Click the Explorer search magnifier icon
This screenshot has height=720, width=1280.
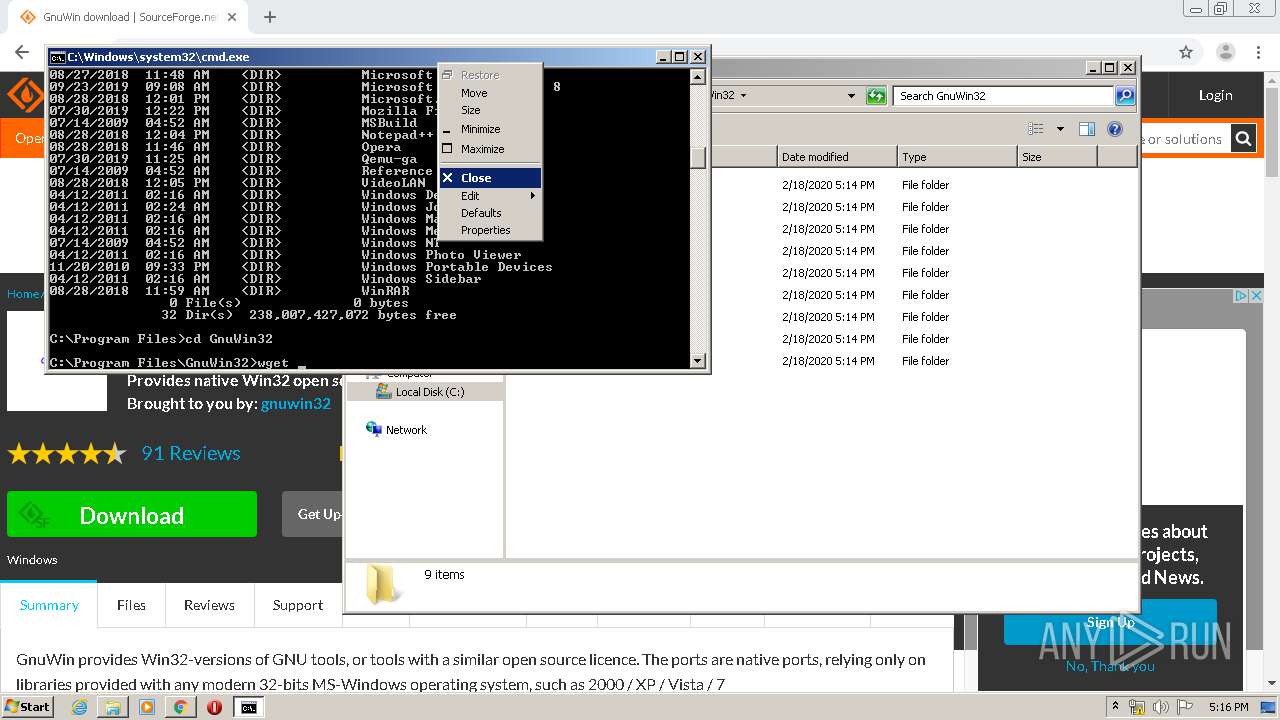[1125, 96]
